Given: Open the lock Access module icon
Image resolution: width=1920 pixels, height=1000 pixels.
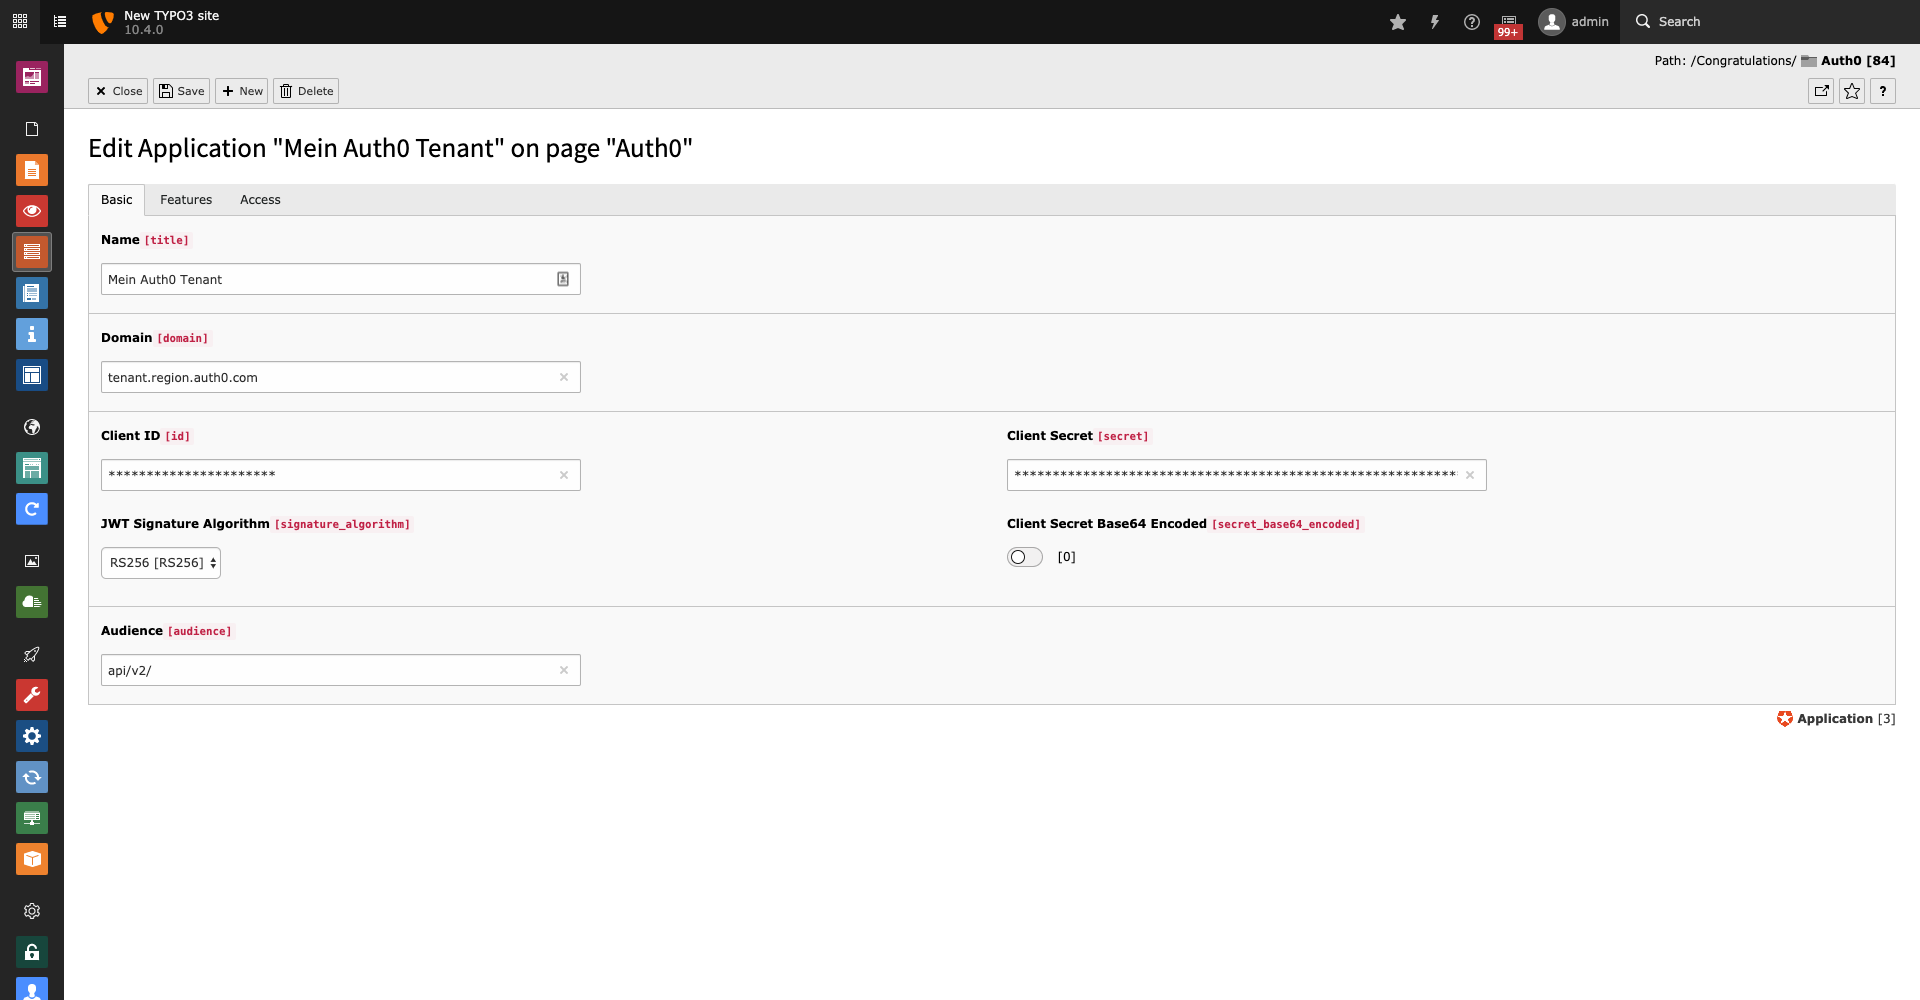Looking at the screenshot, I should (32, 952).
